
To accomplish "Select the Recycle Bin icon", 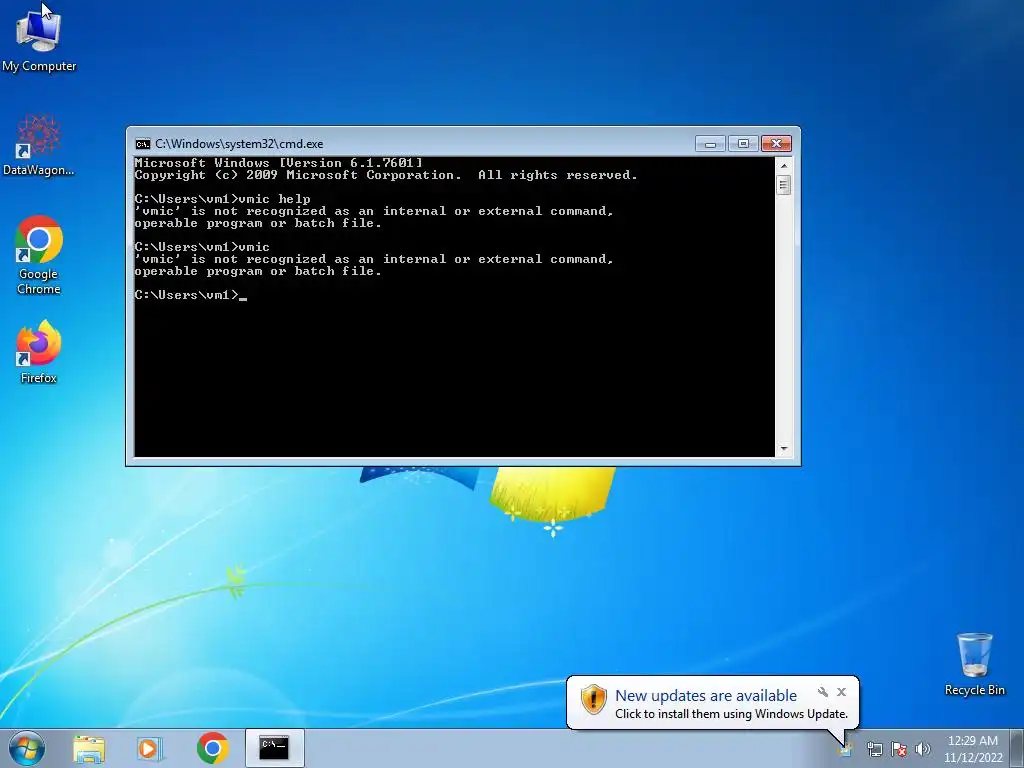I will (974, 664).
